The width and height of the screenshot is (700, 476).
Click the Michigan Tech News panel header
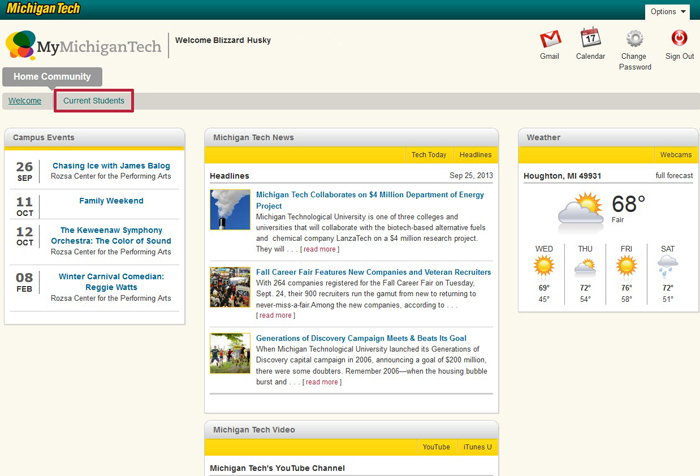tap(351, 138)
